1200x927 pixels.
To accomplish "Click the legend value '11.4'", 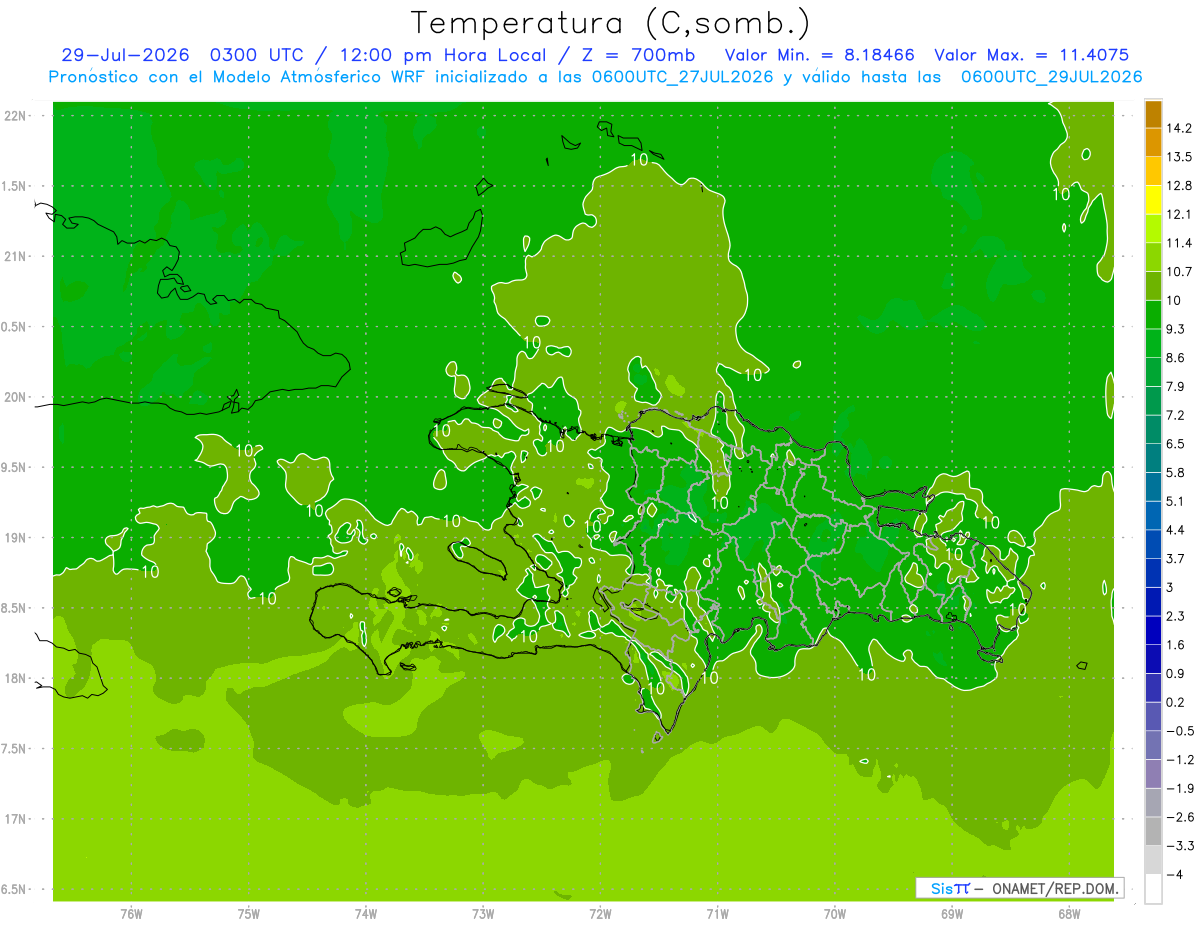I will [x=1180, y=243].
